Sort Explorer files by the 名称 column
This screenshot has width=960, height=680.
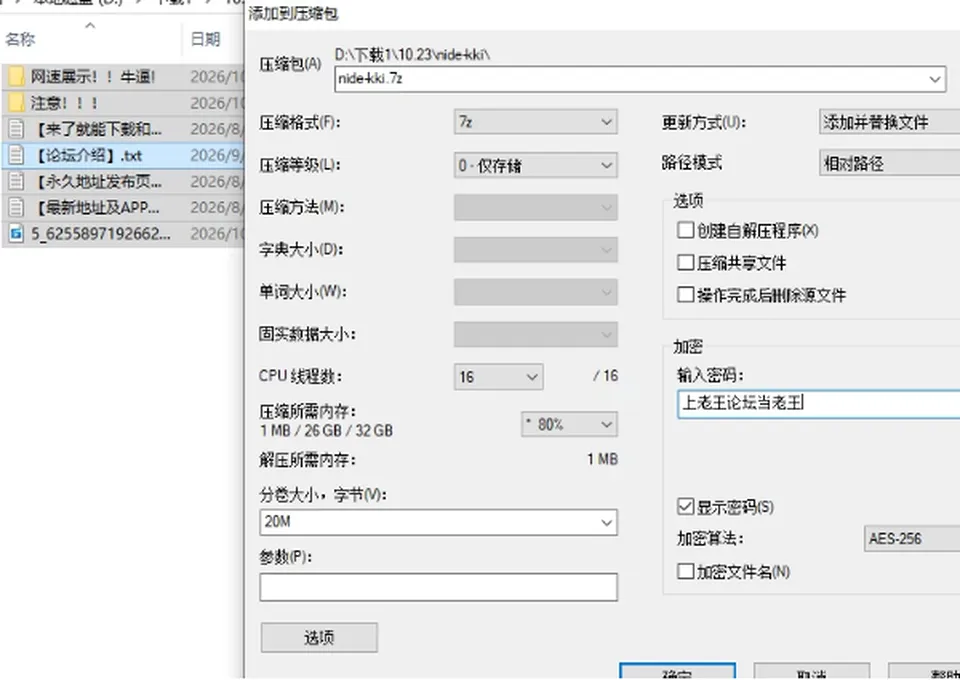[20, 40]
